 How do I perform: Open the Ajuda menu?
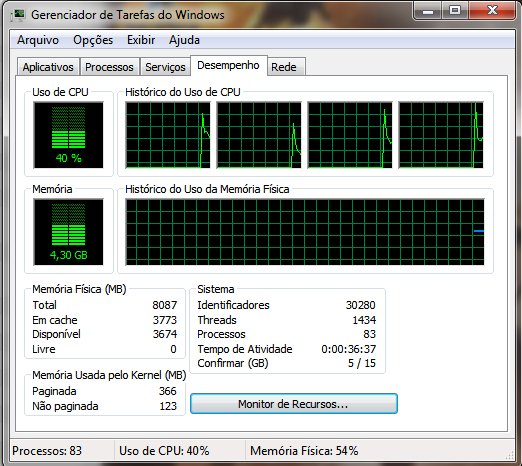(x=184, y=40)
